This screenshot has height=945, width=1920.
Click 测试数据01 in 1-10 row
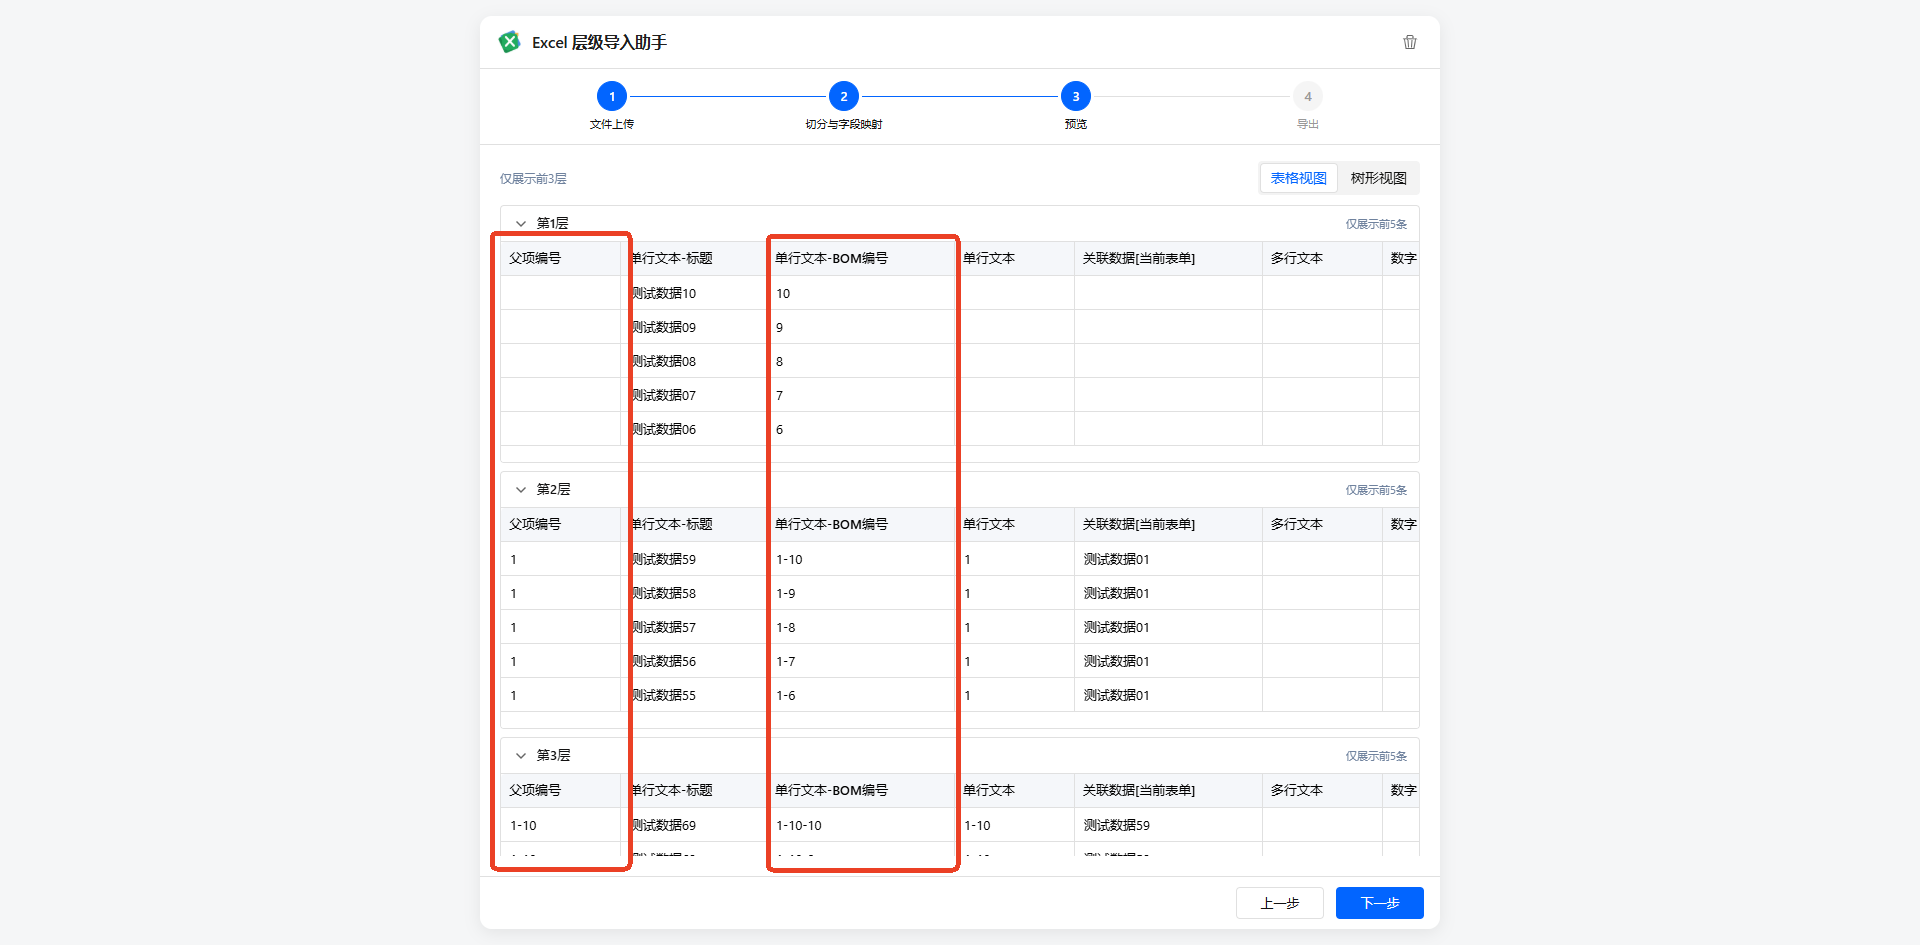tap(1168, 559)
